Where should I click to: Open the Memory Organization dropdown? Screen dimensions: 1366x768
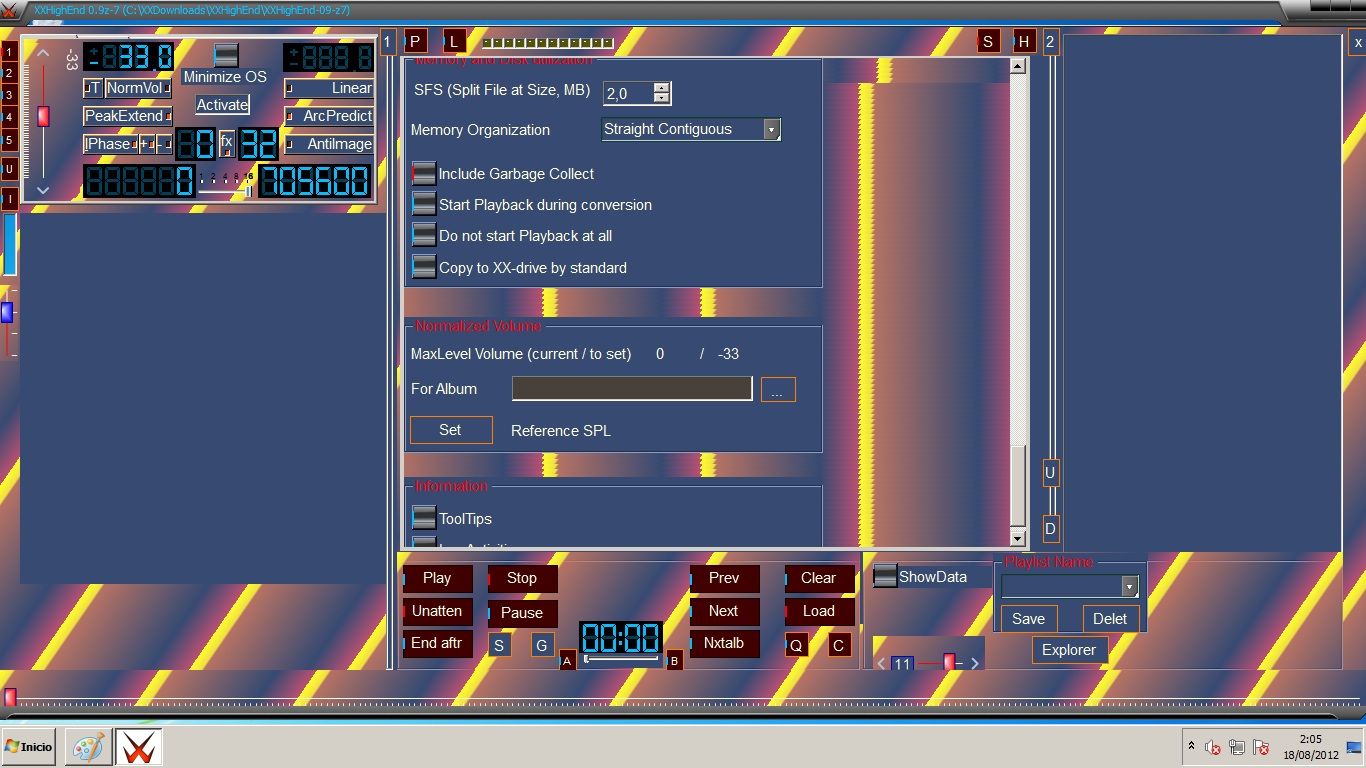click(x=771, y=129)
